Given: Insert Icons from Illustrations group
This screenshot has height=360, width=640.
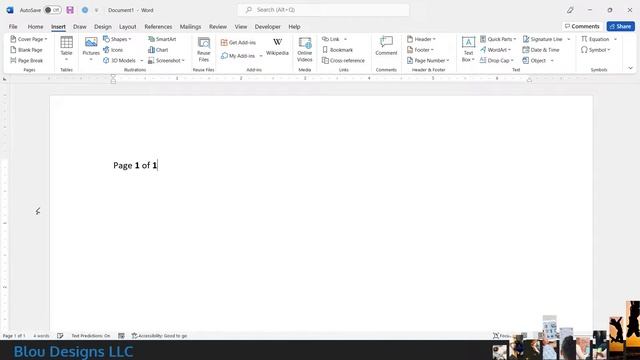Looking at the screenshot, I should (113, 50).
